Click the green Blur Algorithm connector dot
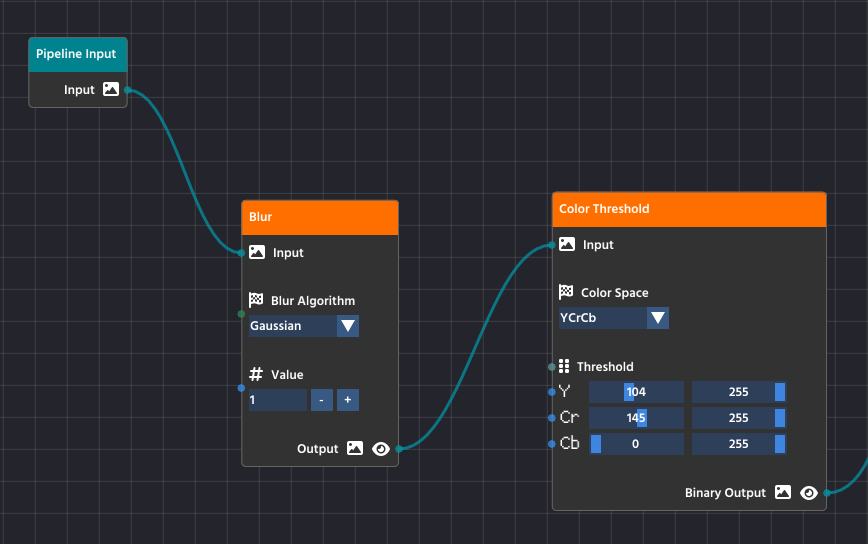 coord(241,314)
